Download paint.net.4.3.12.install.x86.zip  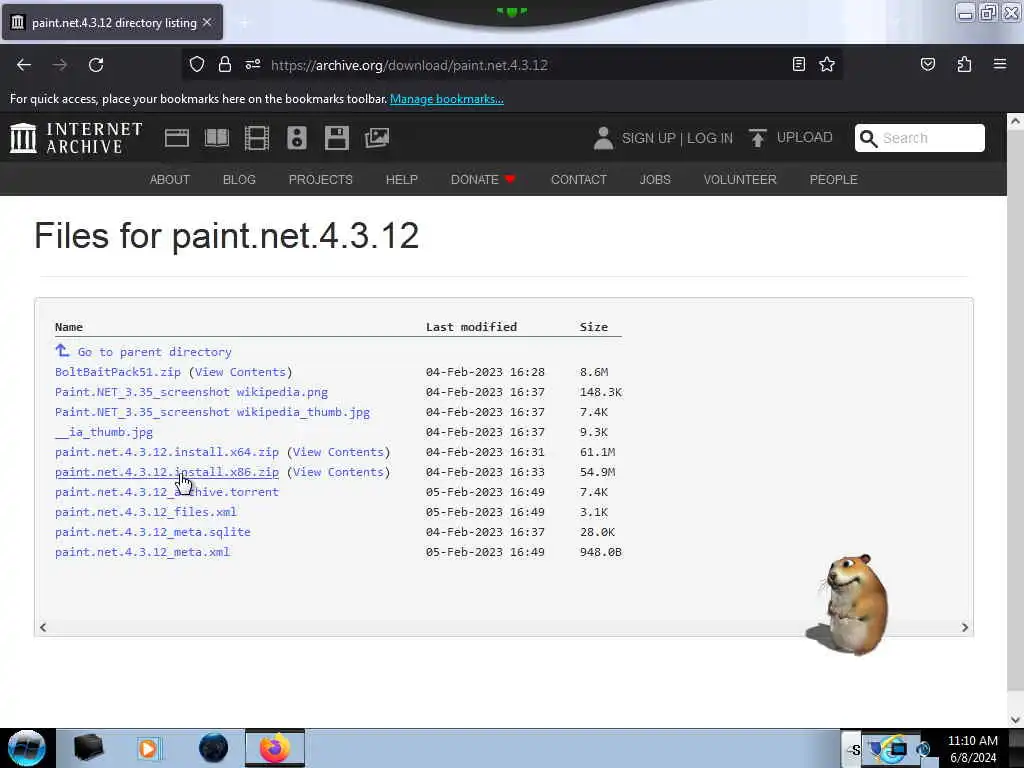[x=167, y=472]
